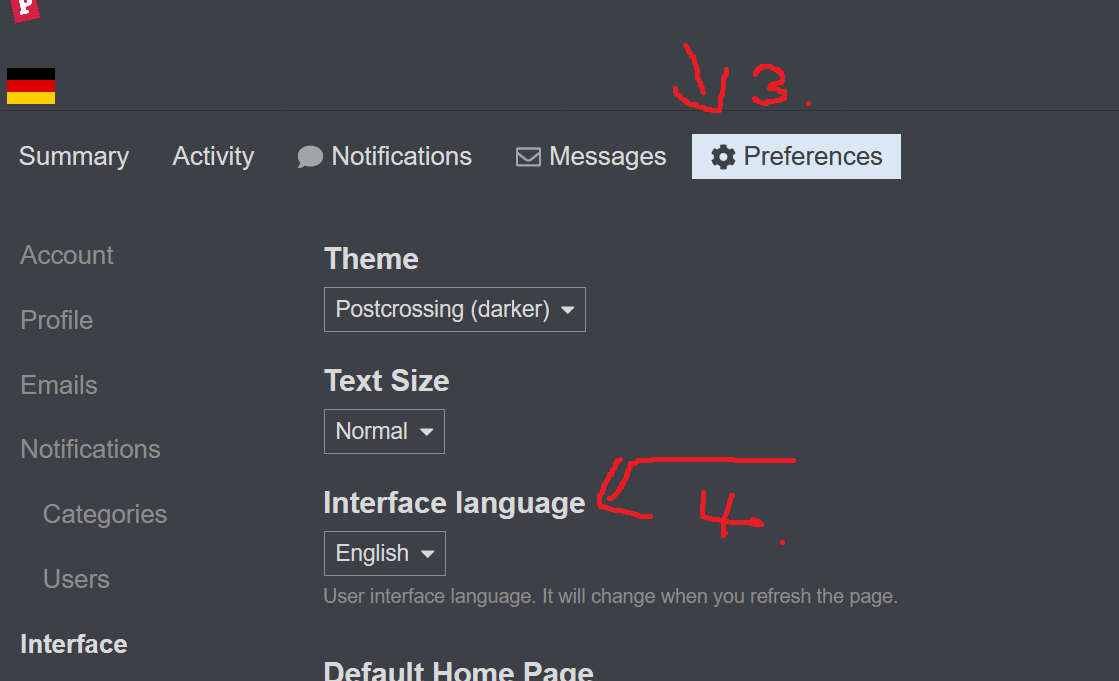Open Profile settings in sidebar
This screenshot has height=681, width=1119.
[56, 320]
